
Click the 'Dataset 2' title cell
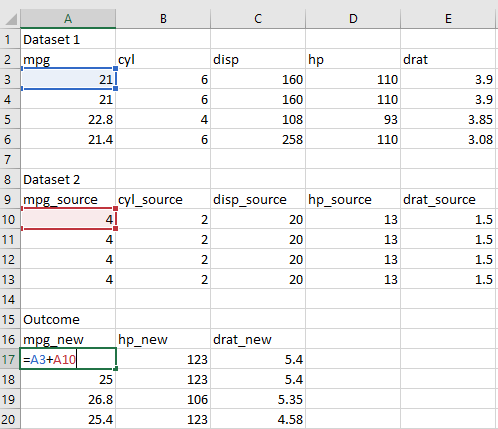pyautogui.click(x=68, y=179)
